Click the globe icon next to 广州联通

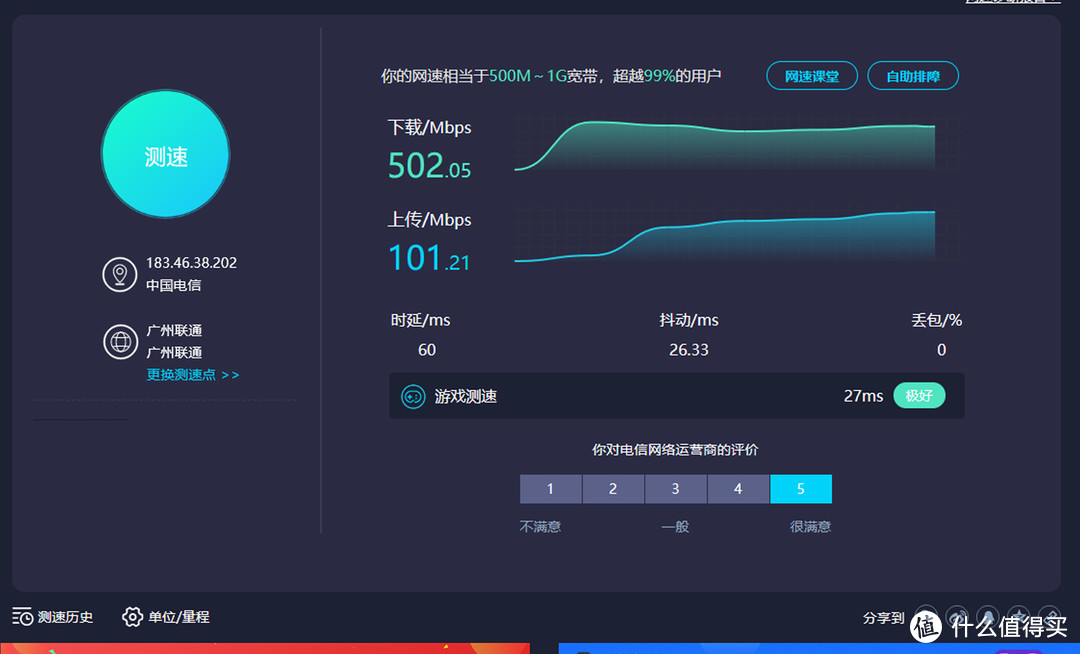120,341
